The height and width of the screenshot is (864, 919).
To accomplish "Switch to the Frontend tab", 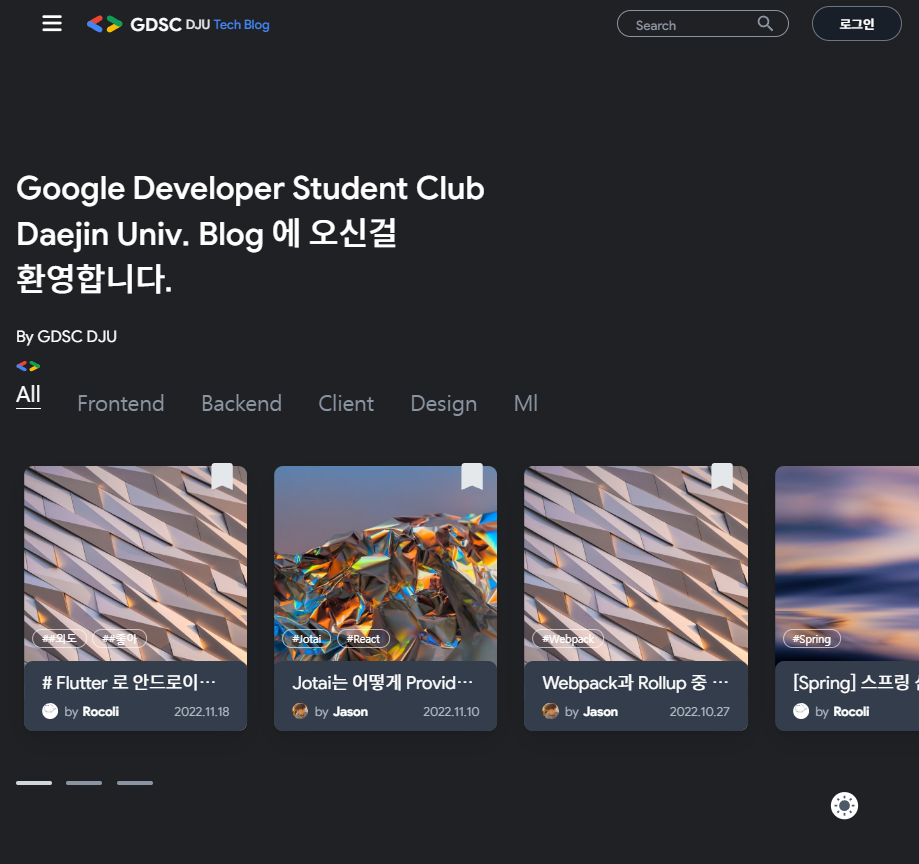I will (x=121, y=404).
